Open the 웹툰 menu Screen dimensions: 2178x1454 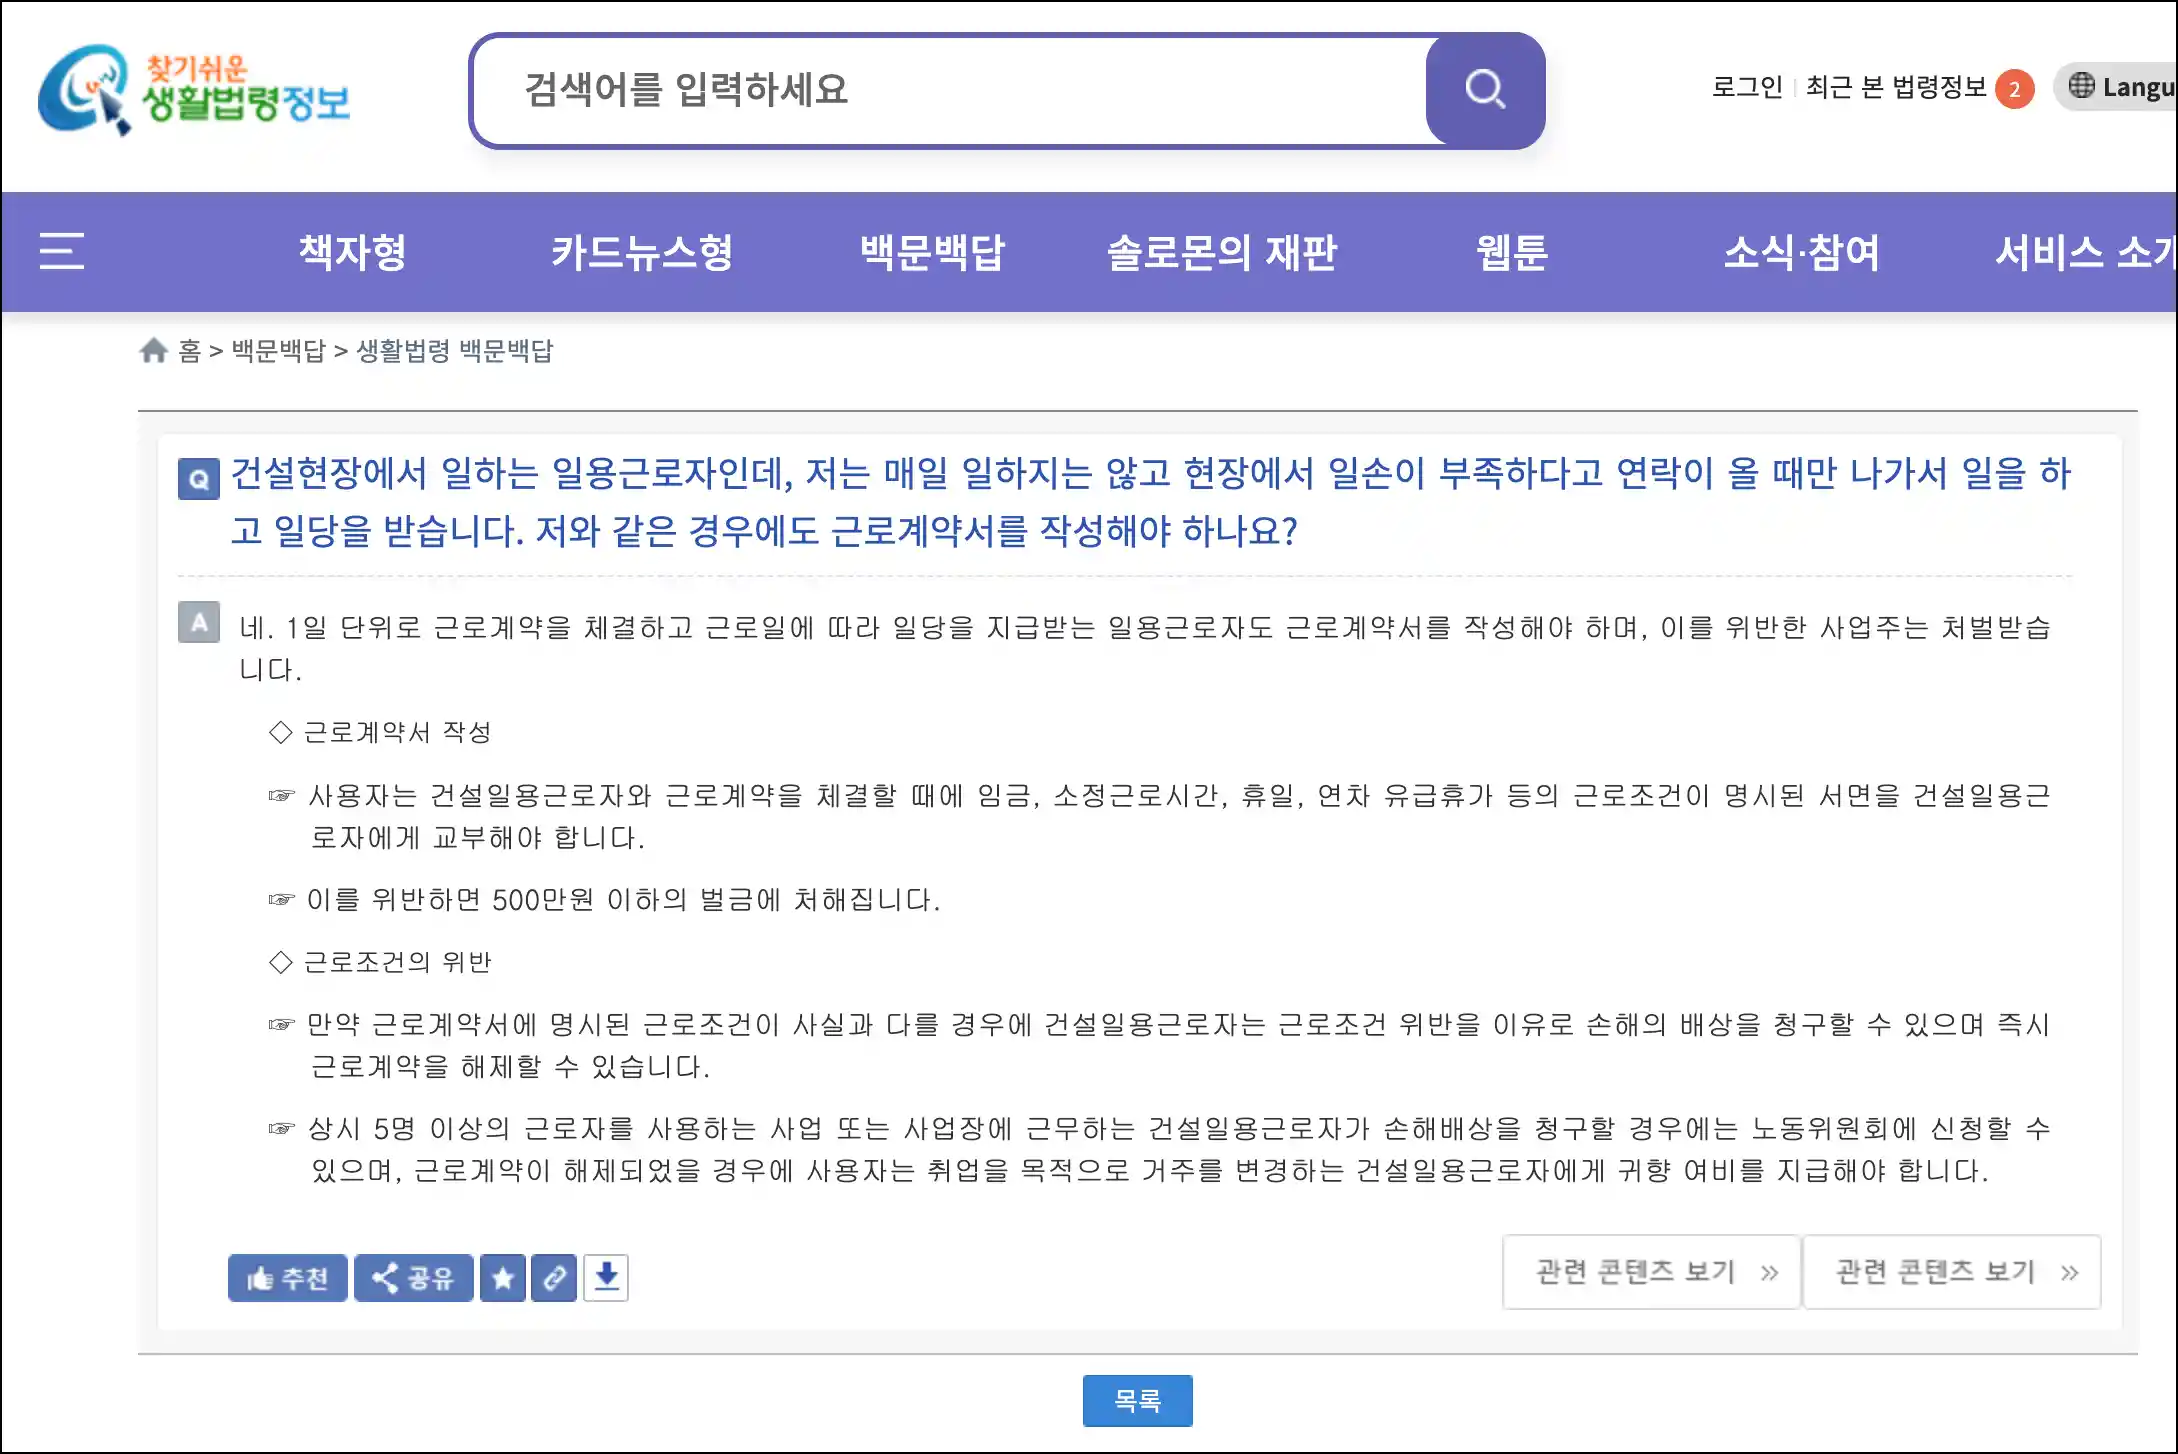point(1512,252)
